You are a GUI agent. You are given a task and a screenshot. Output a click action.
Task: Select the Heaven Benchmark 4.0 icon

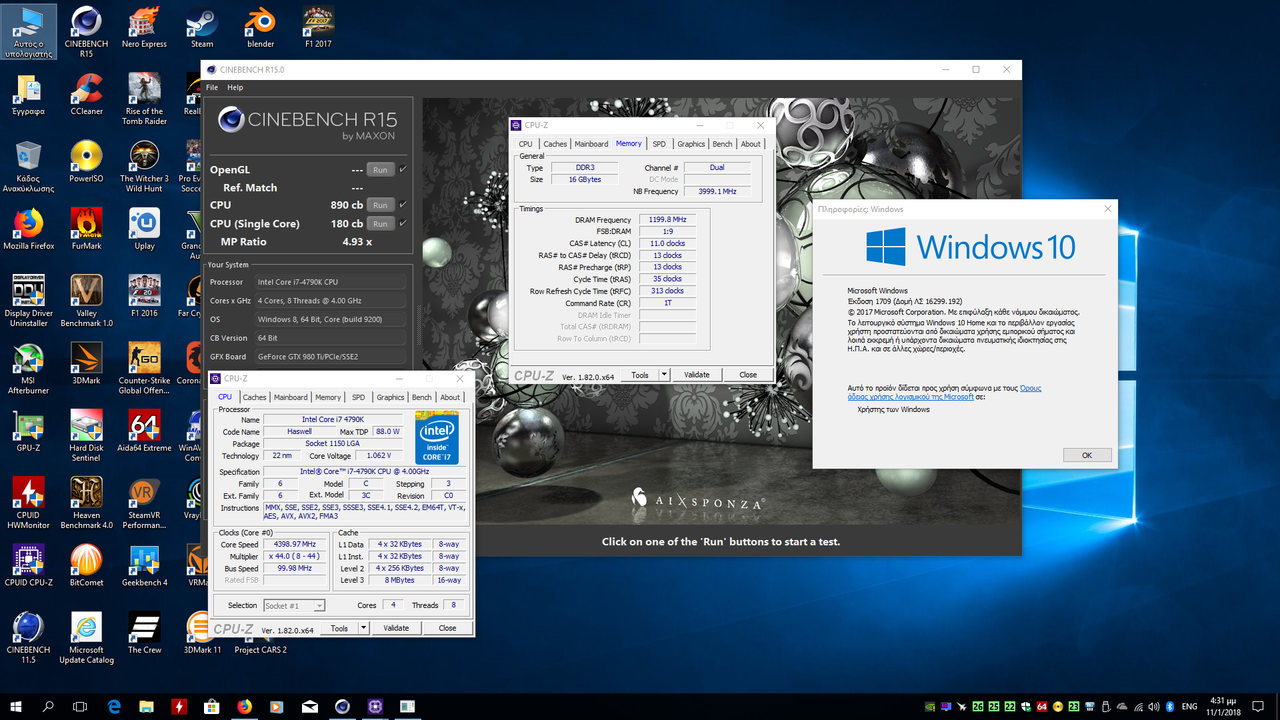click(86, 502)
